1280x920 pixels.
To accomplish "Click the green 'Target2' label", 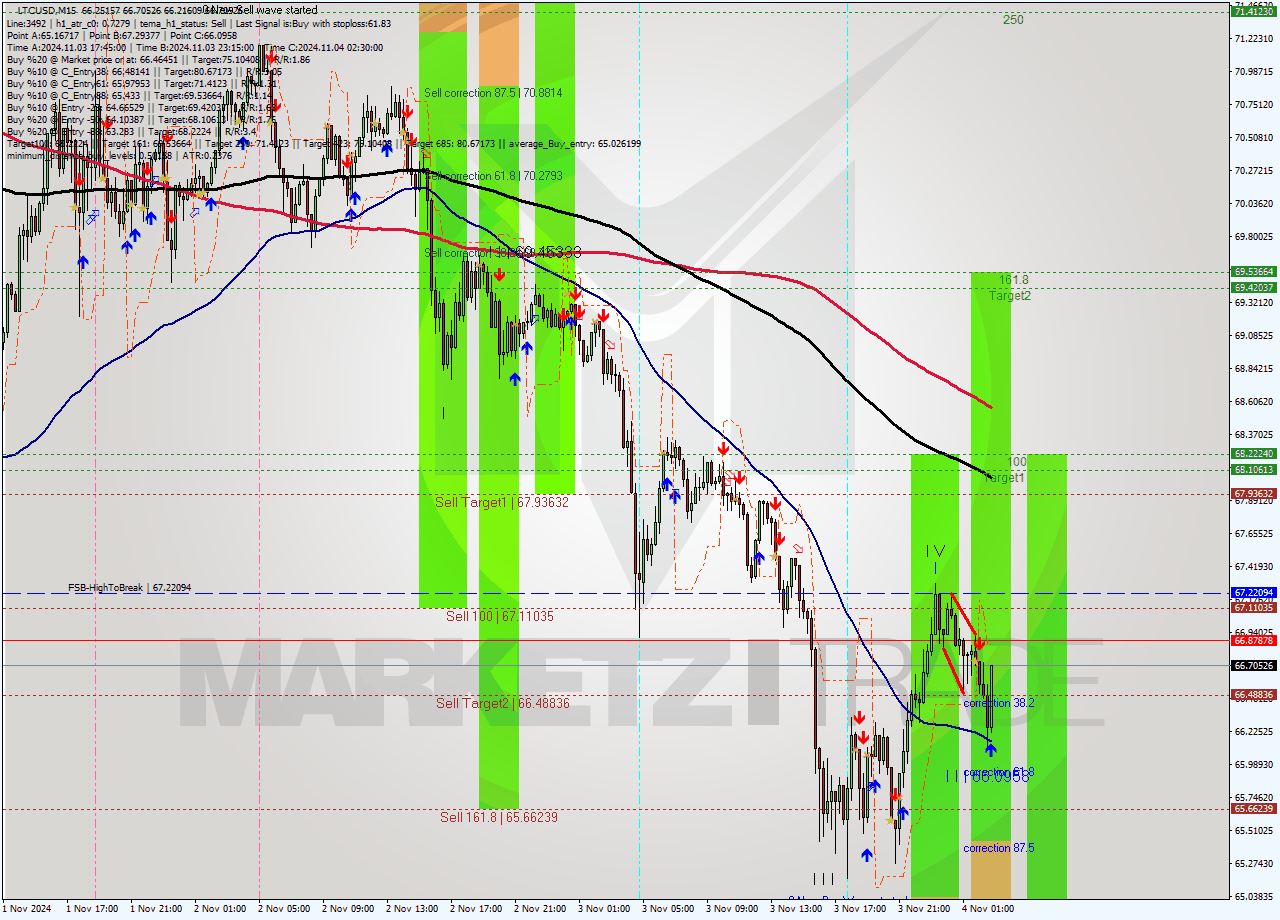I will (x=1011, y=296).
